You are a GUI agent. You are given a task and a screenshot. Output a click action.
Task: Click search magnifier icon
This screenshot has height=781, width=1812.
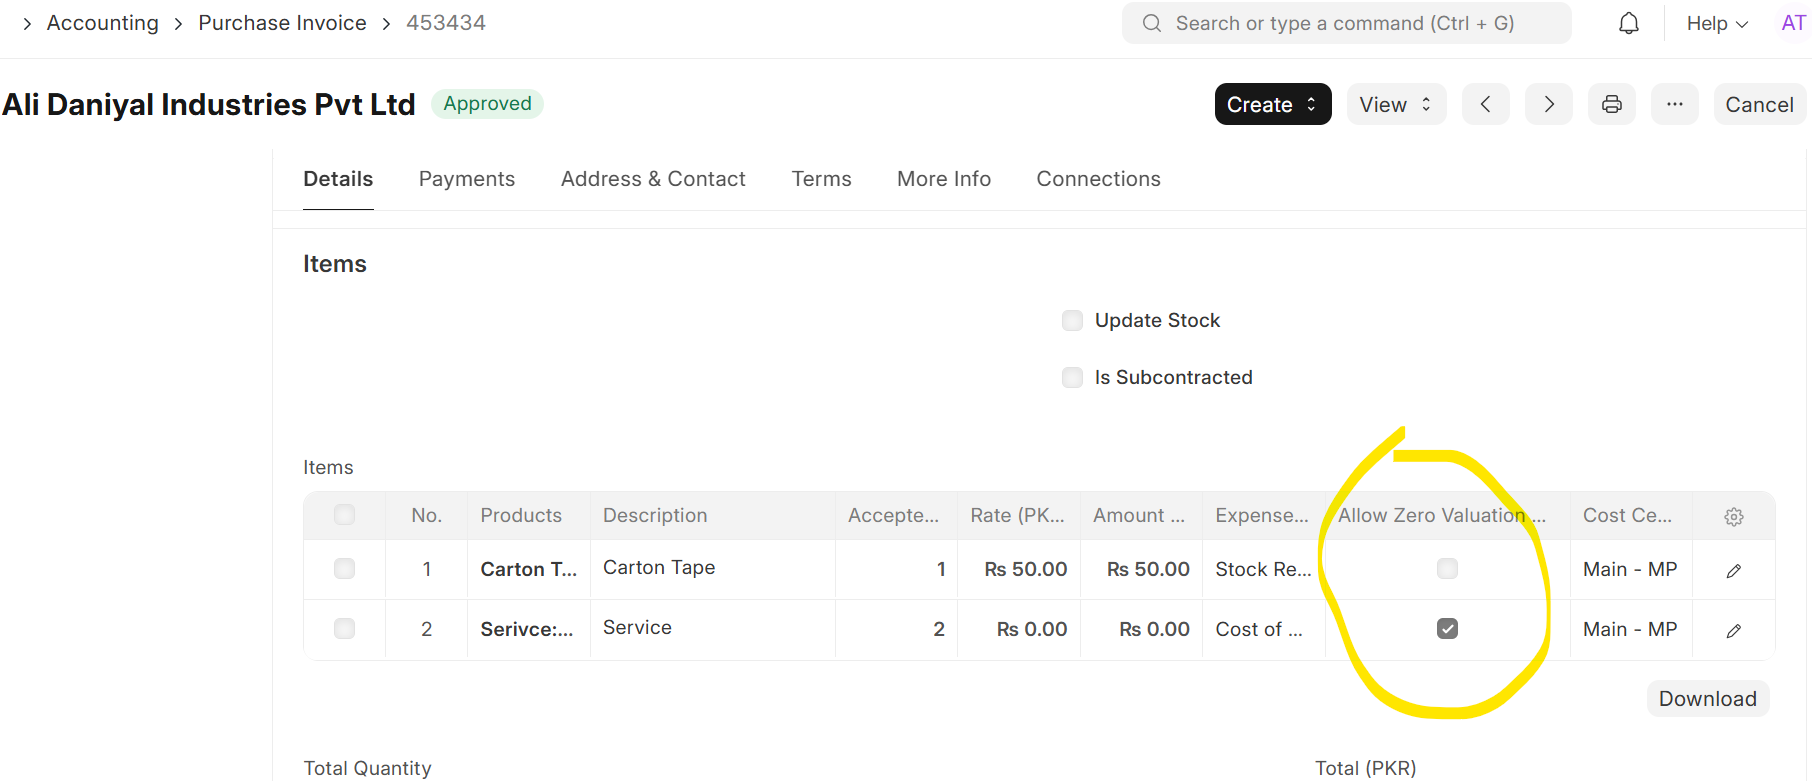tap(1152, 23)
